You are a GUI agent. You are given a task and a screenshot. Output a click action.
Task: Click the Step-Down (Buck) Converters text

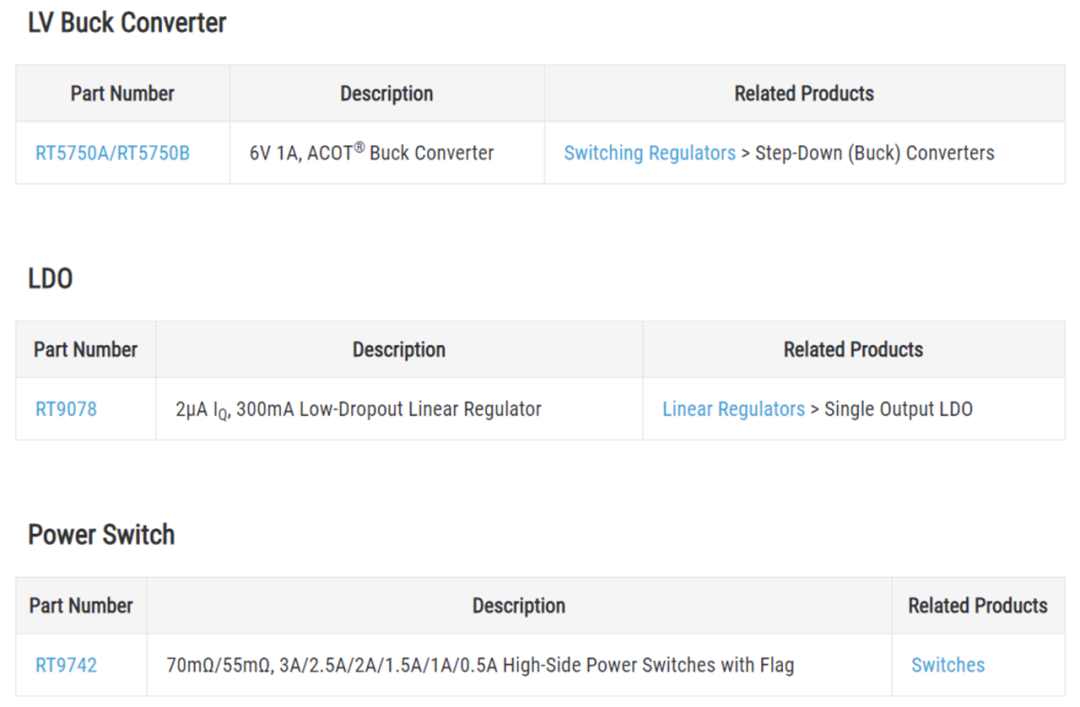point(874,153)
